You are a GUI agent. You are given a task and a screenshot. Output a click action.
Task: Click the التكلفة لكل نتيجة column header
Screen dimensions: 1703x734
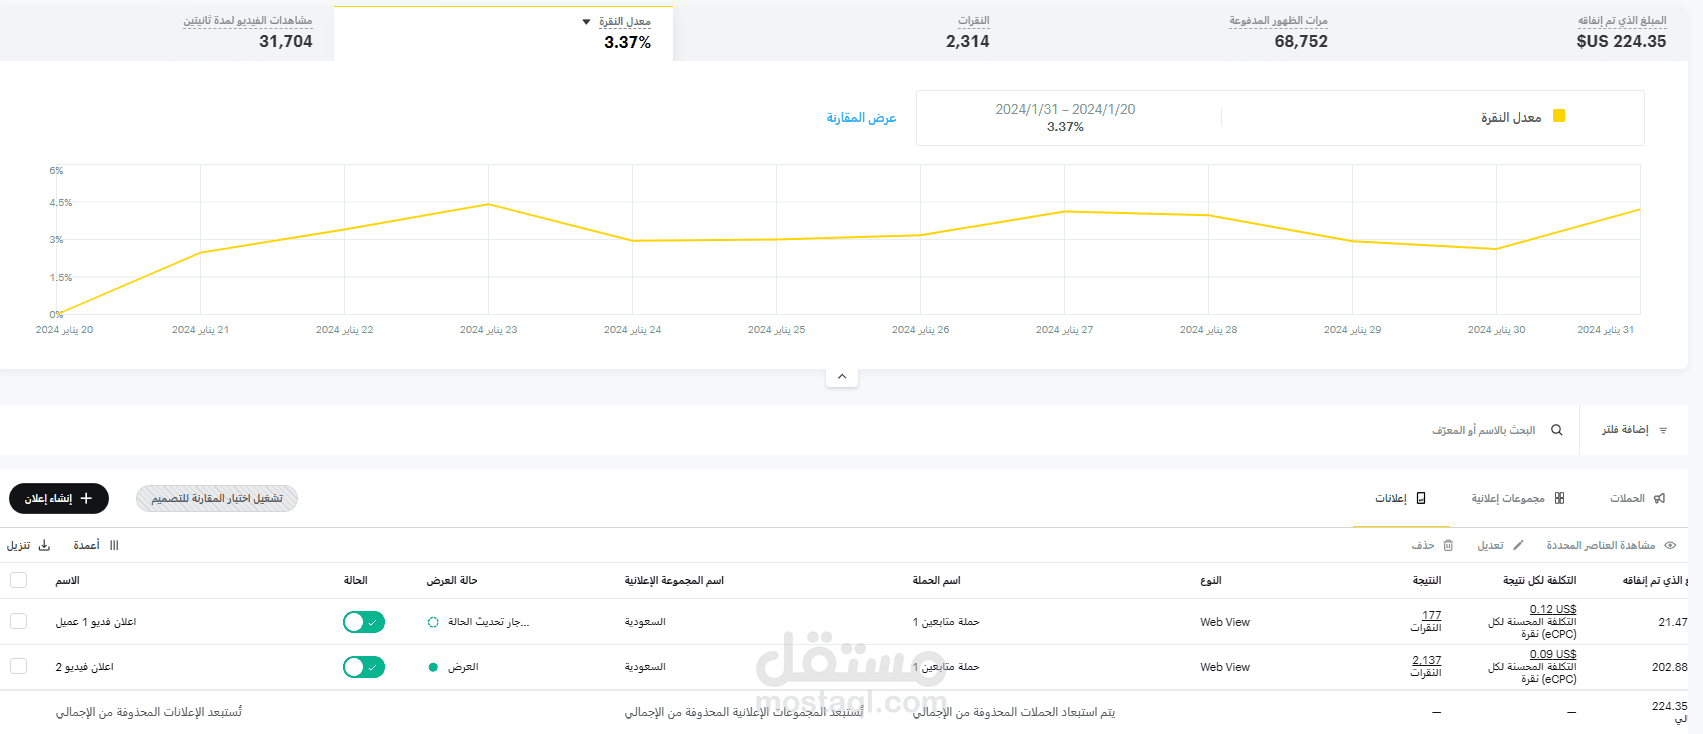pos(1539,580)
